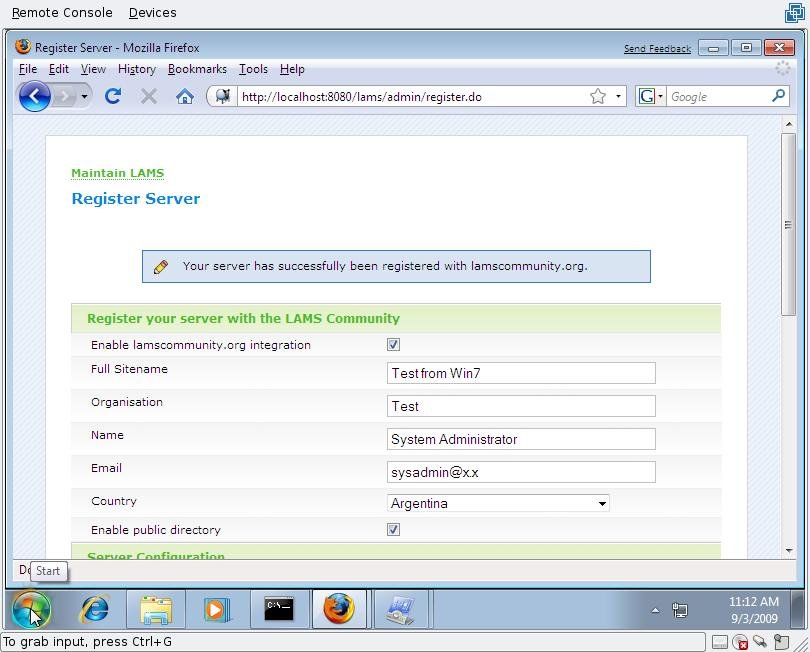Click the Maintain LAMS link

point(117,173)
